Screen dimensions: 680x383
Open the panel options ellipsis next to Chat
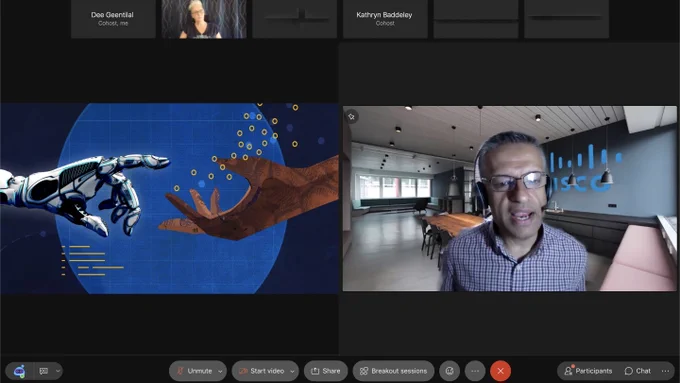point(665,371)
